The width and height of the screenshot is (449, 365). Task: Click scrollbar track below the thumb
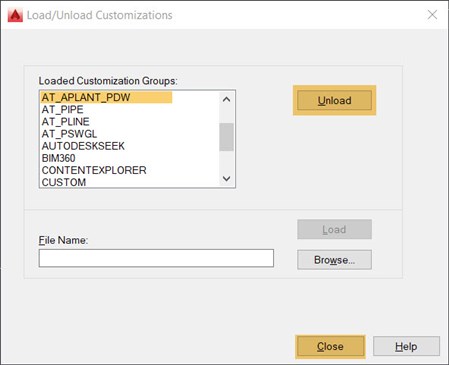pos(227,161)
